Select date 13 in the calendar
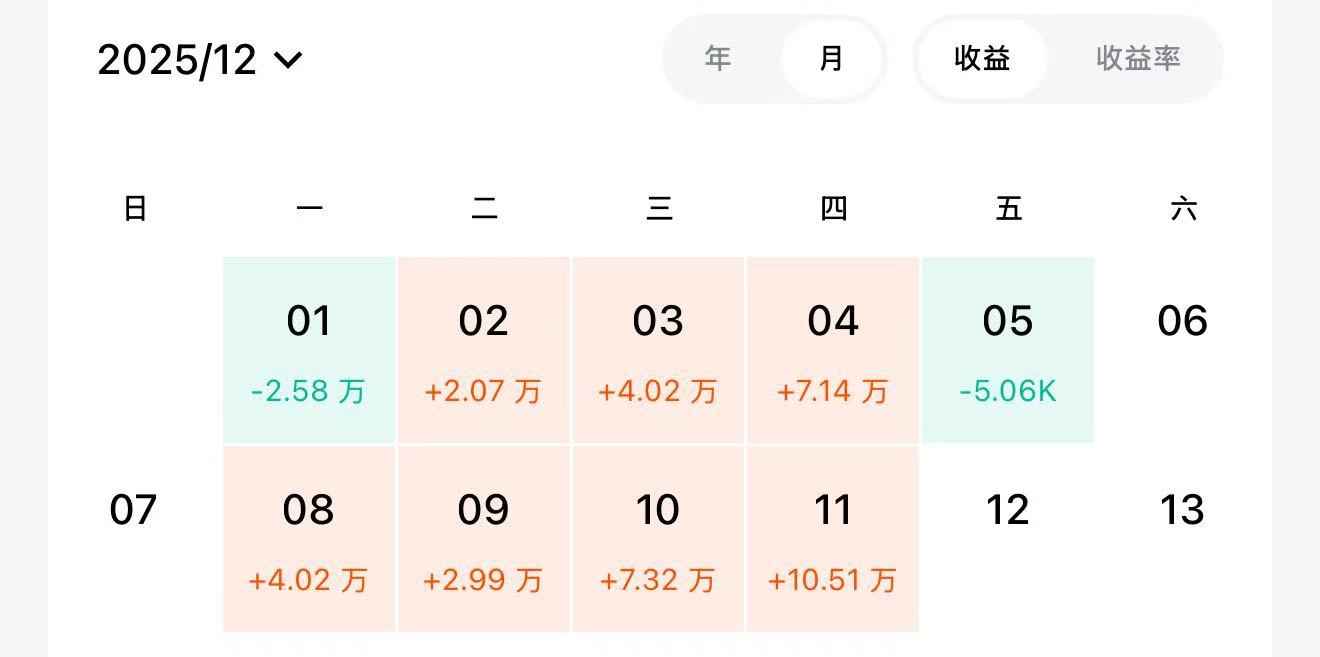Image resolution: width=1320 pixels, height=657 pixels. coord(1182,510)
